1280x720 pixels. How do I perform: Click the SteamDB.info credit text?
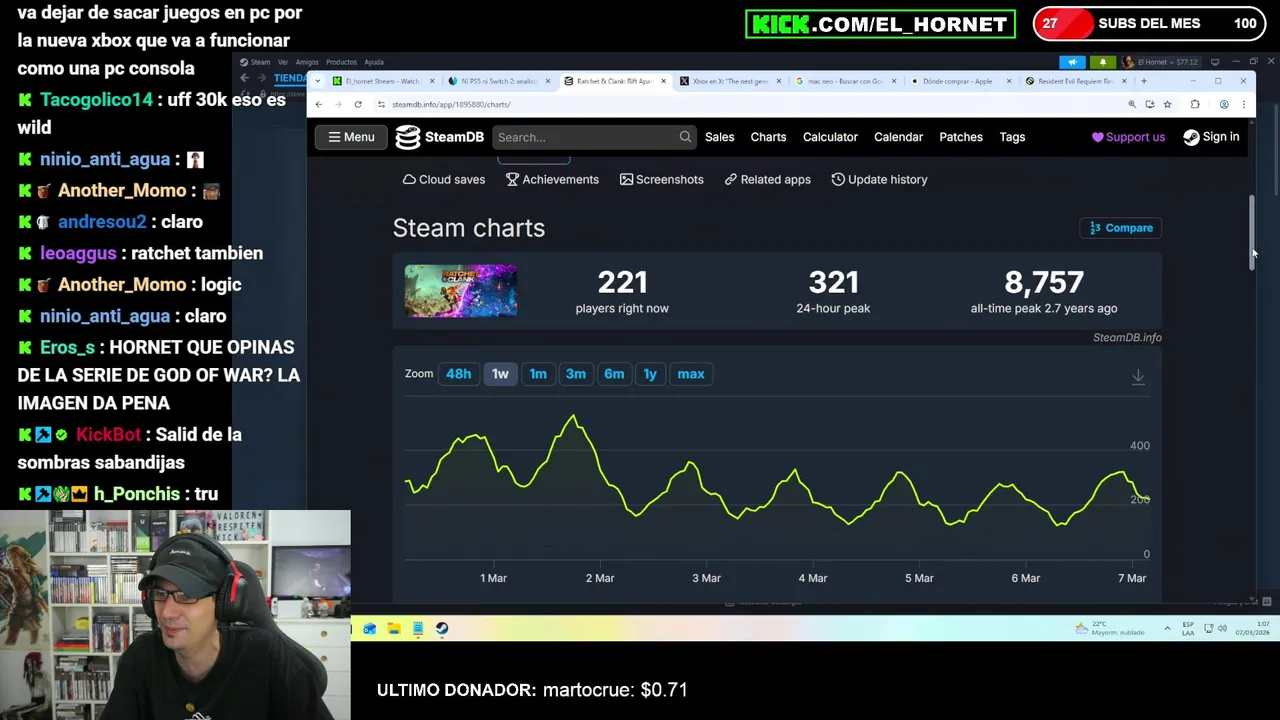1127,338
